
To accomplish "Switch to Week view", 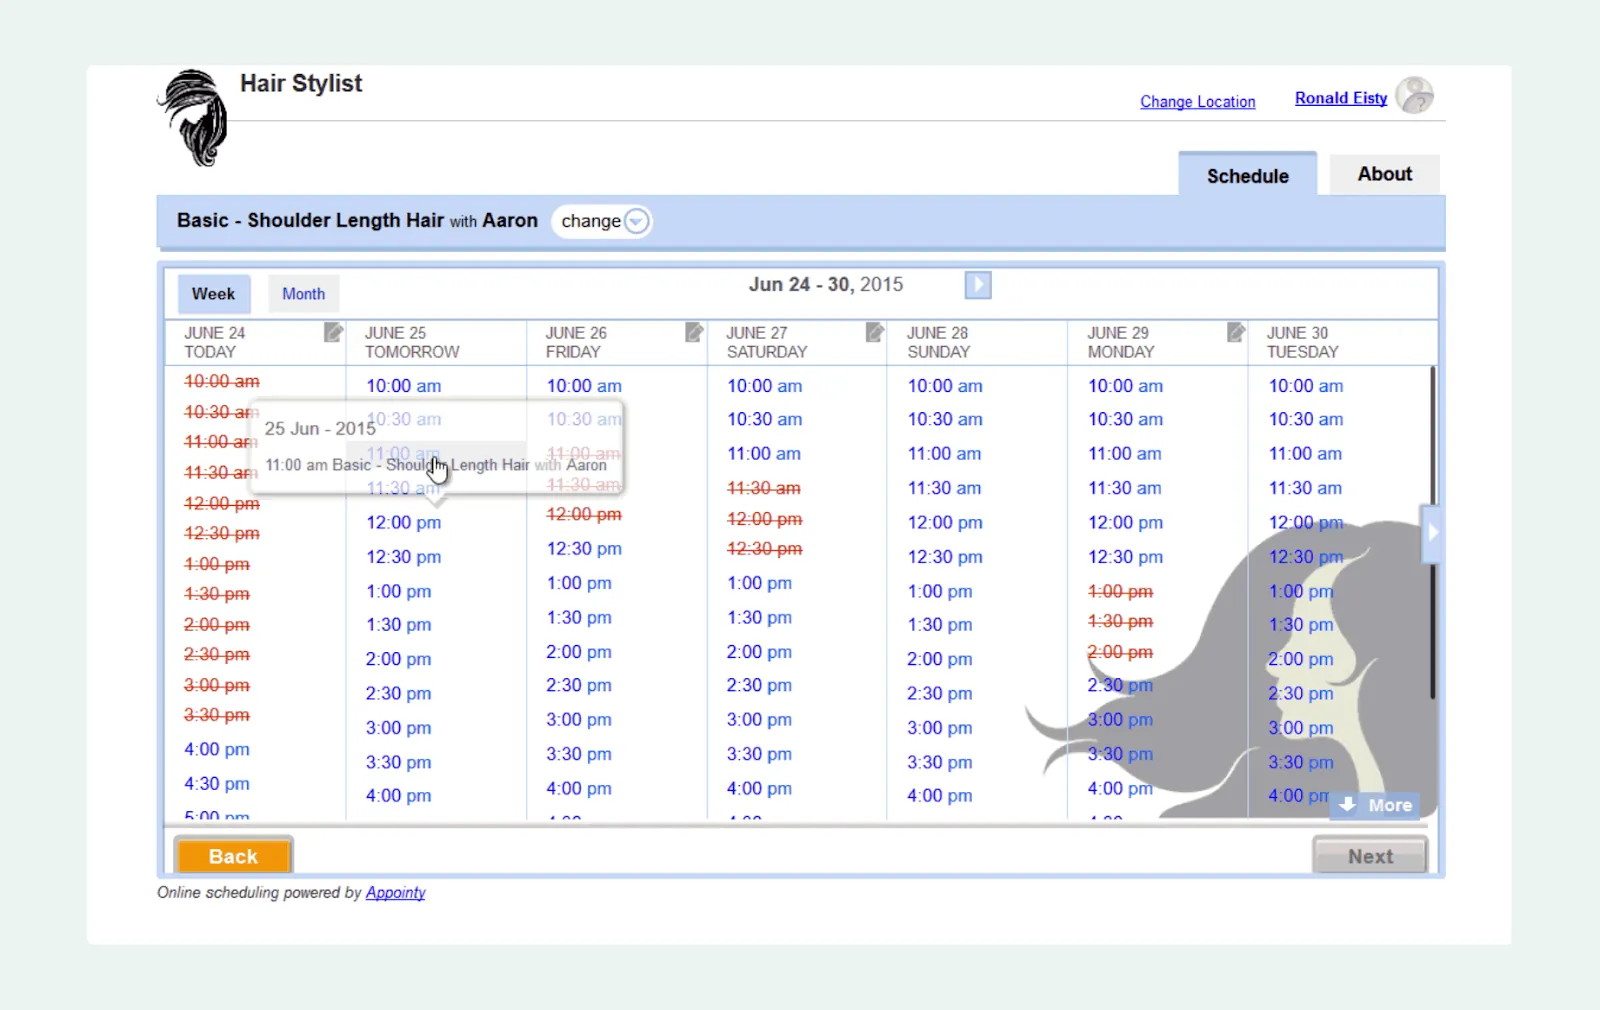I will [213, 293].
